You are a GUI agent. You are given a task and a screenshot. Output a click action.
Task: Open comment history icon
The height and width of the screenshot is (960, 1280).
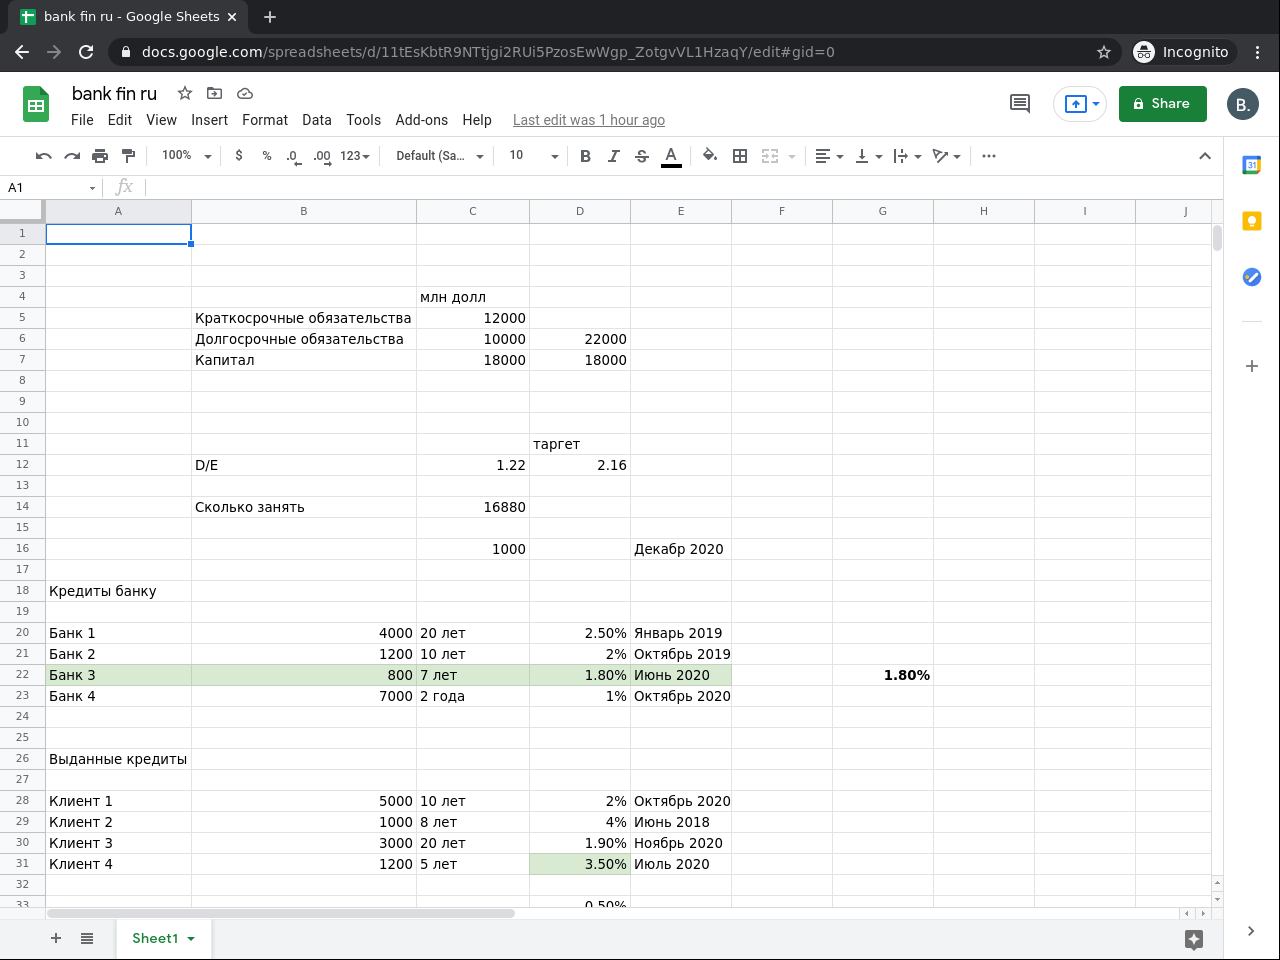(x=1020, y=104)
